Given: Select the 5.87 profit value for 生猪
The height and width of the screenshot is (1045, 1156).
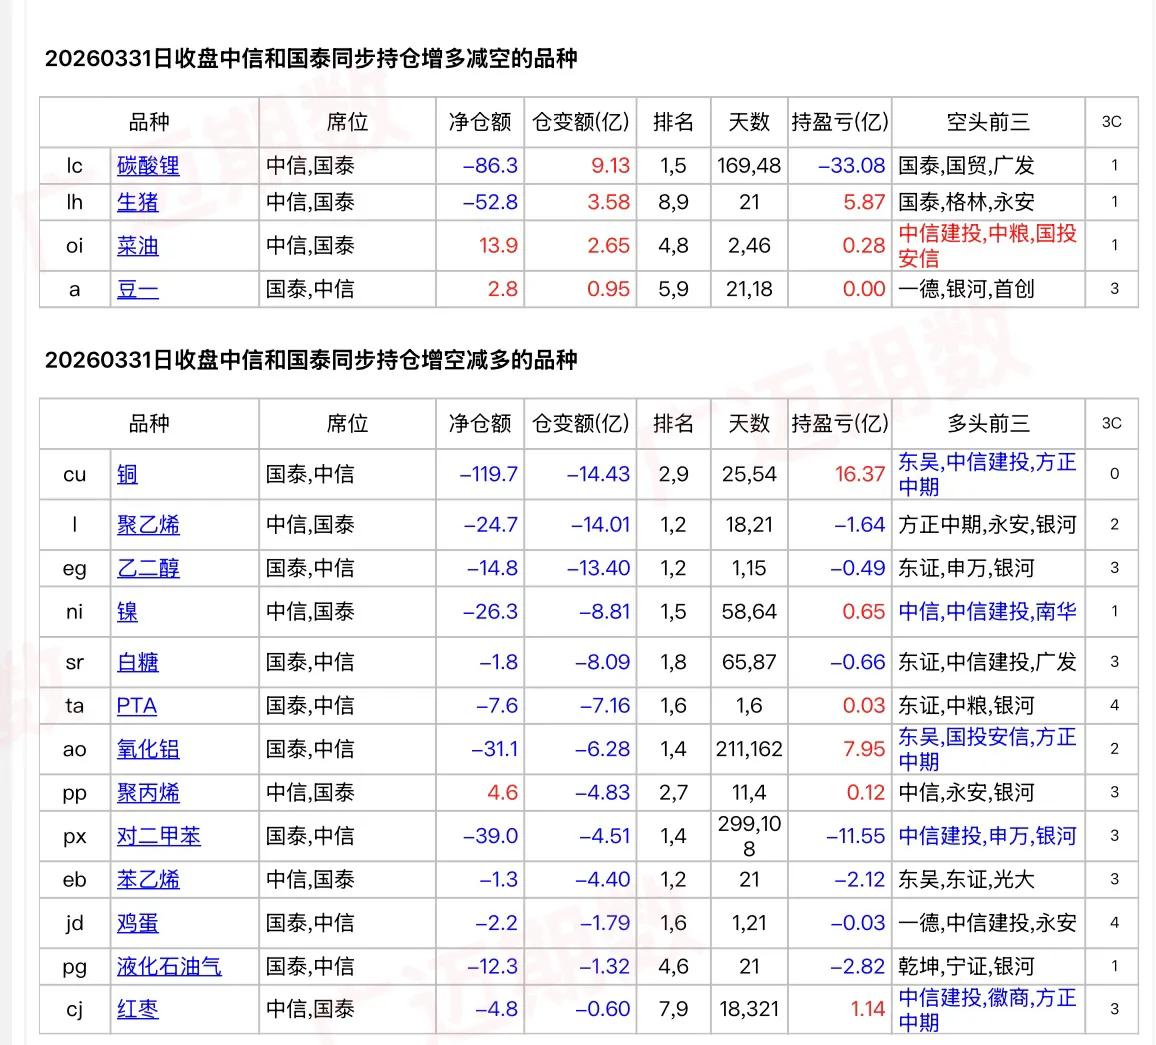Looking at the screenshot, I should tap(864, 202).
